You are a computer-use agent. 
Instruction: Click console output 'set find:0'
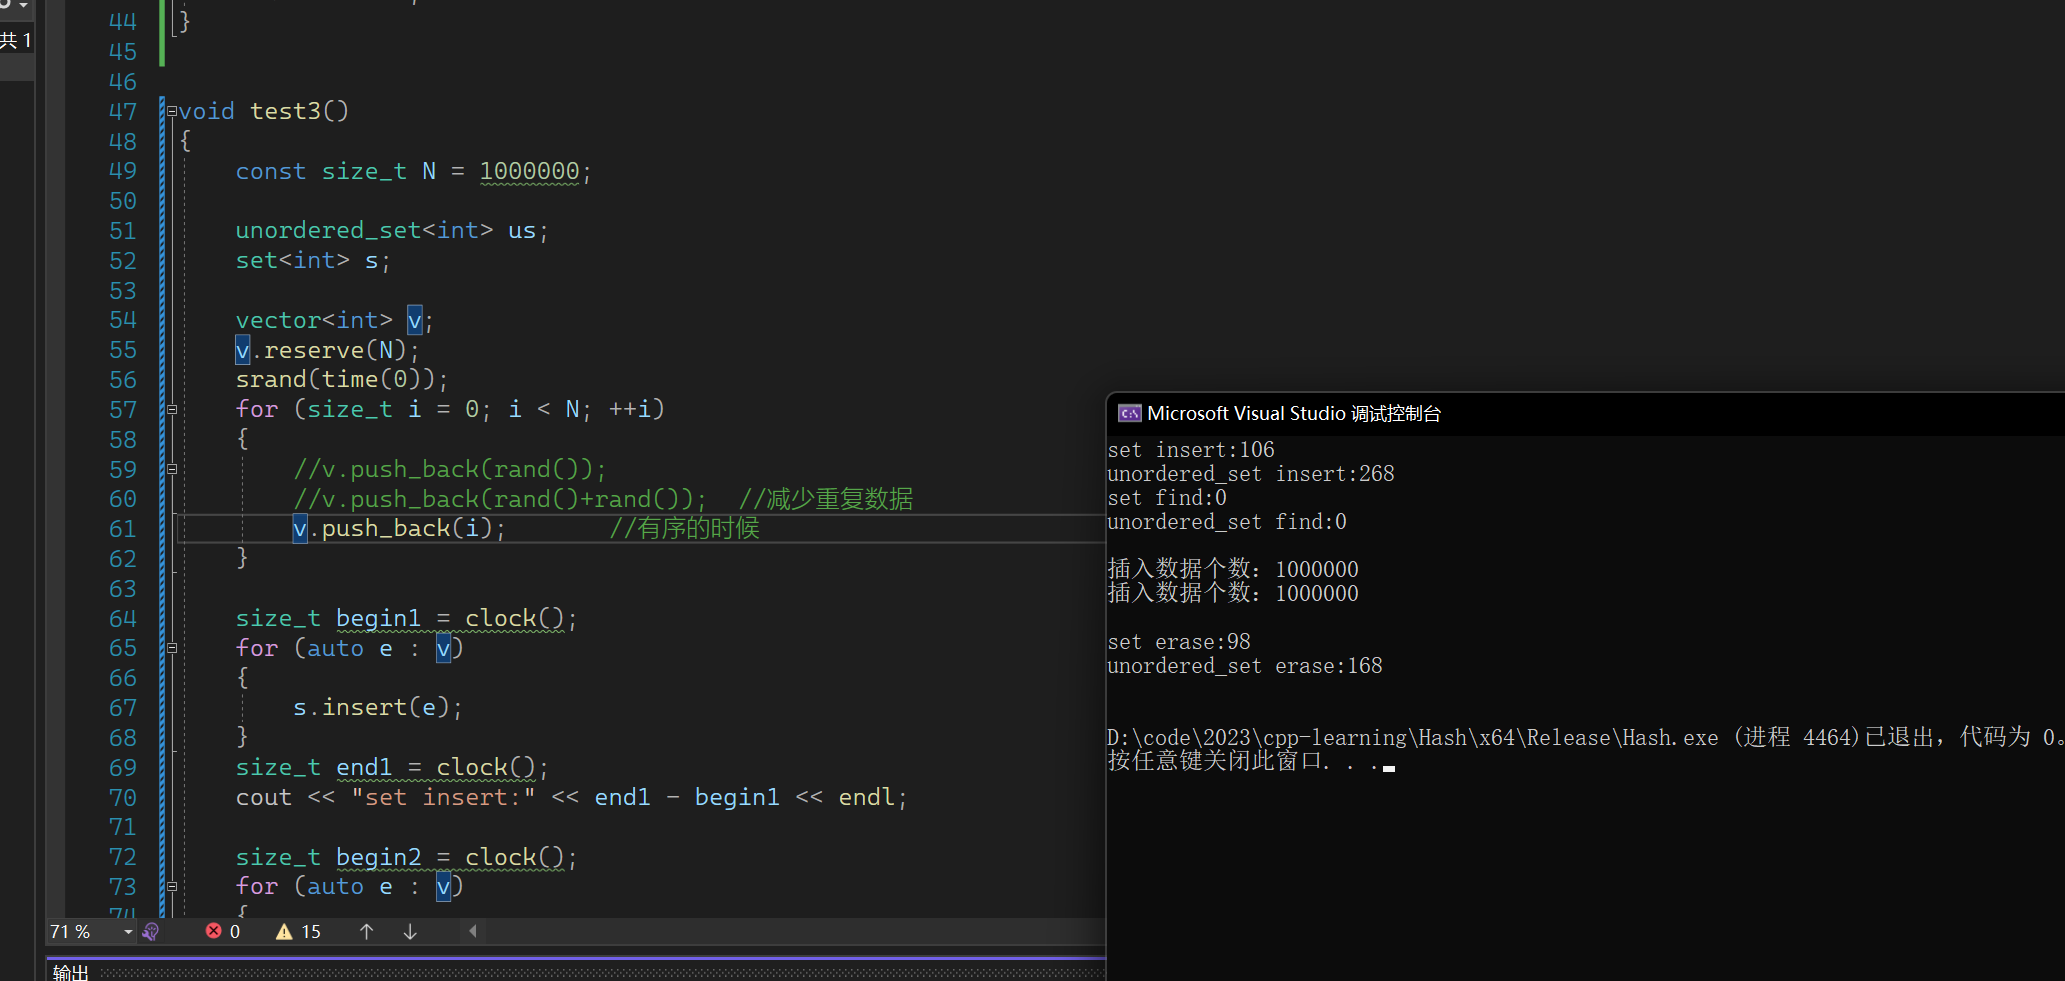tap(1167, 498)
